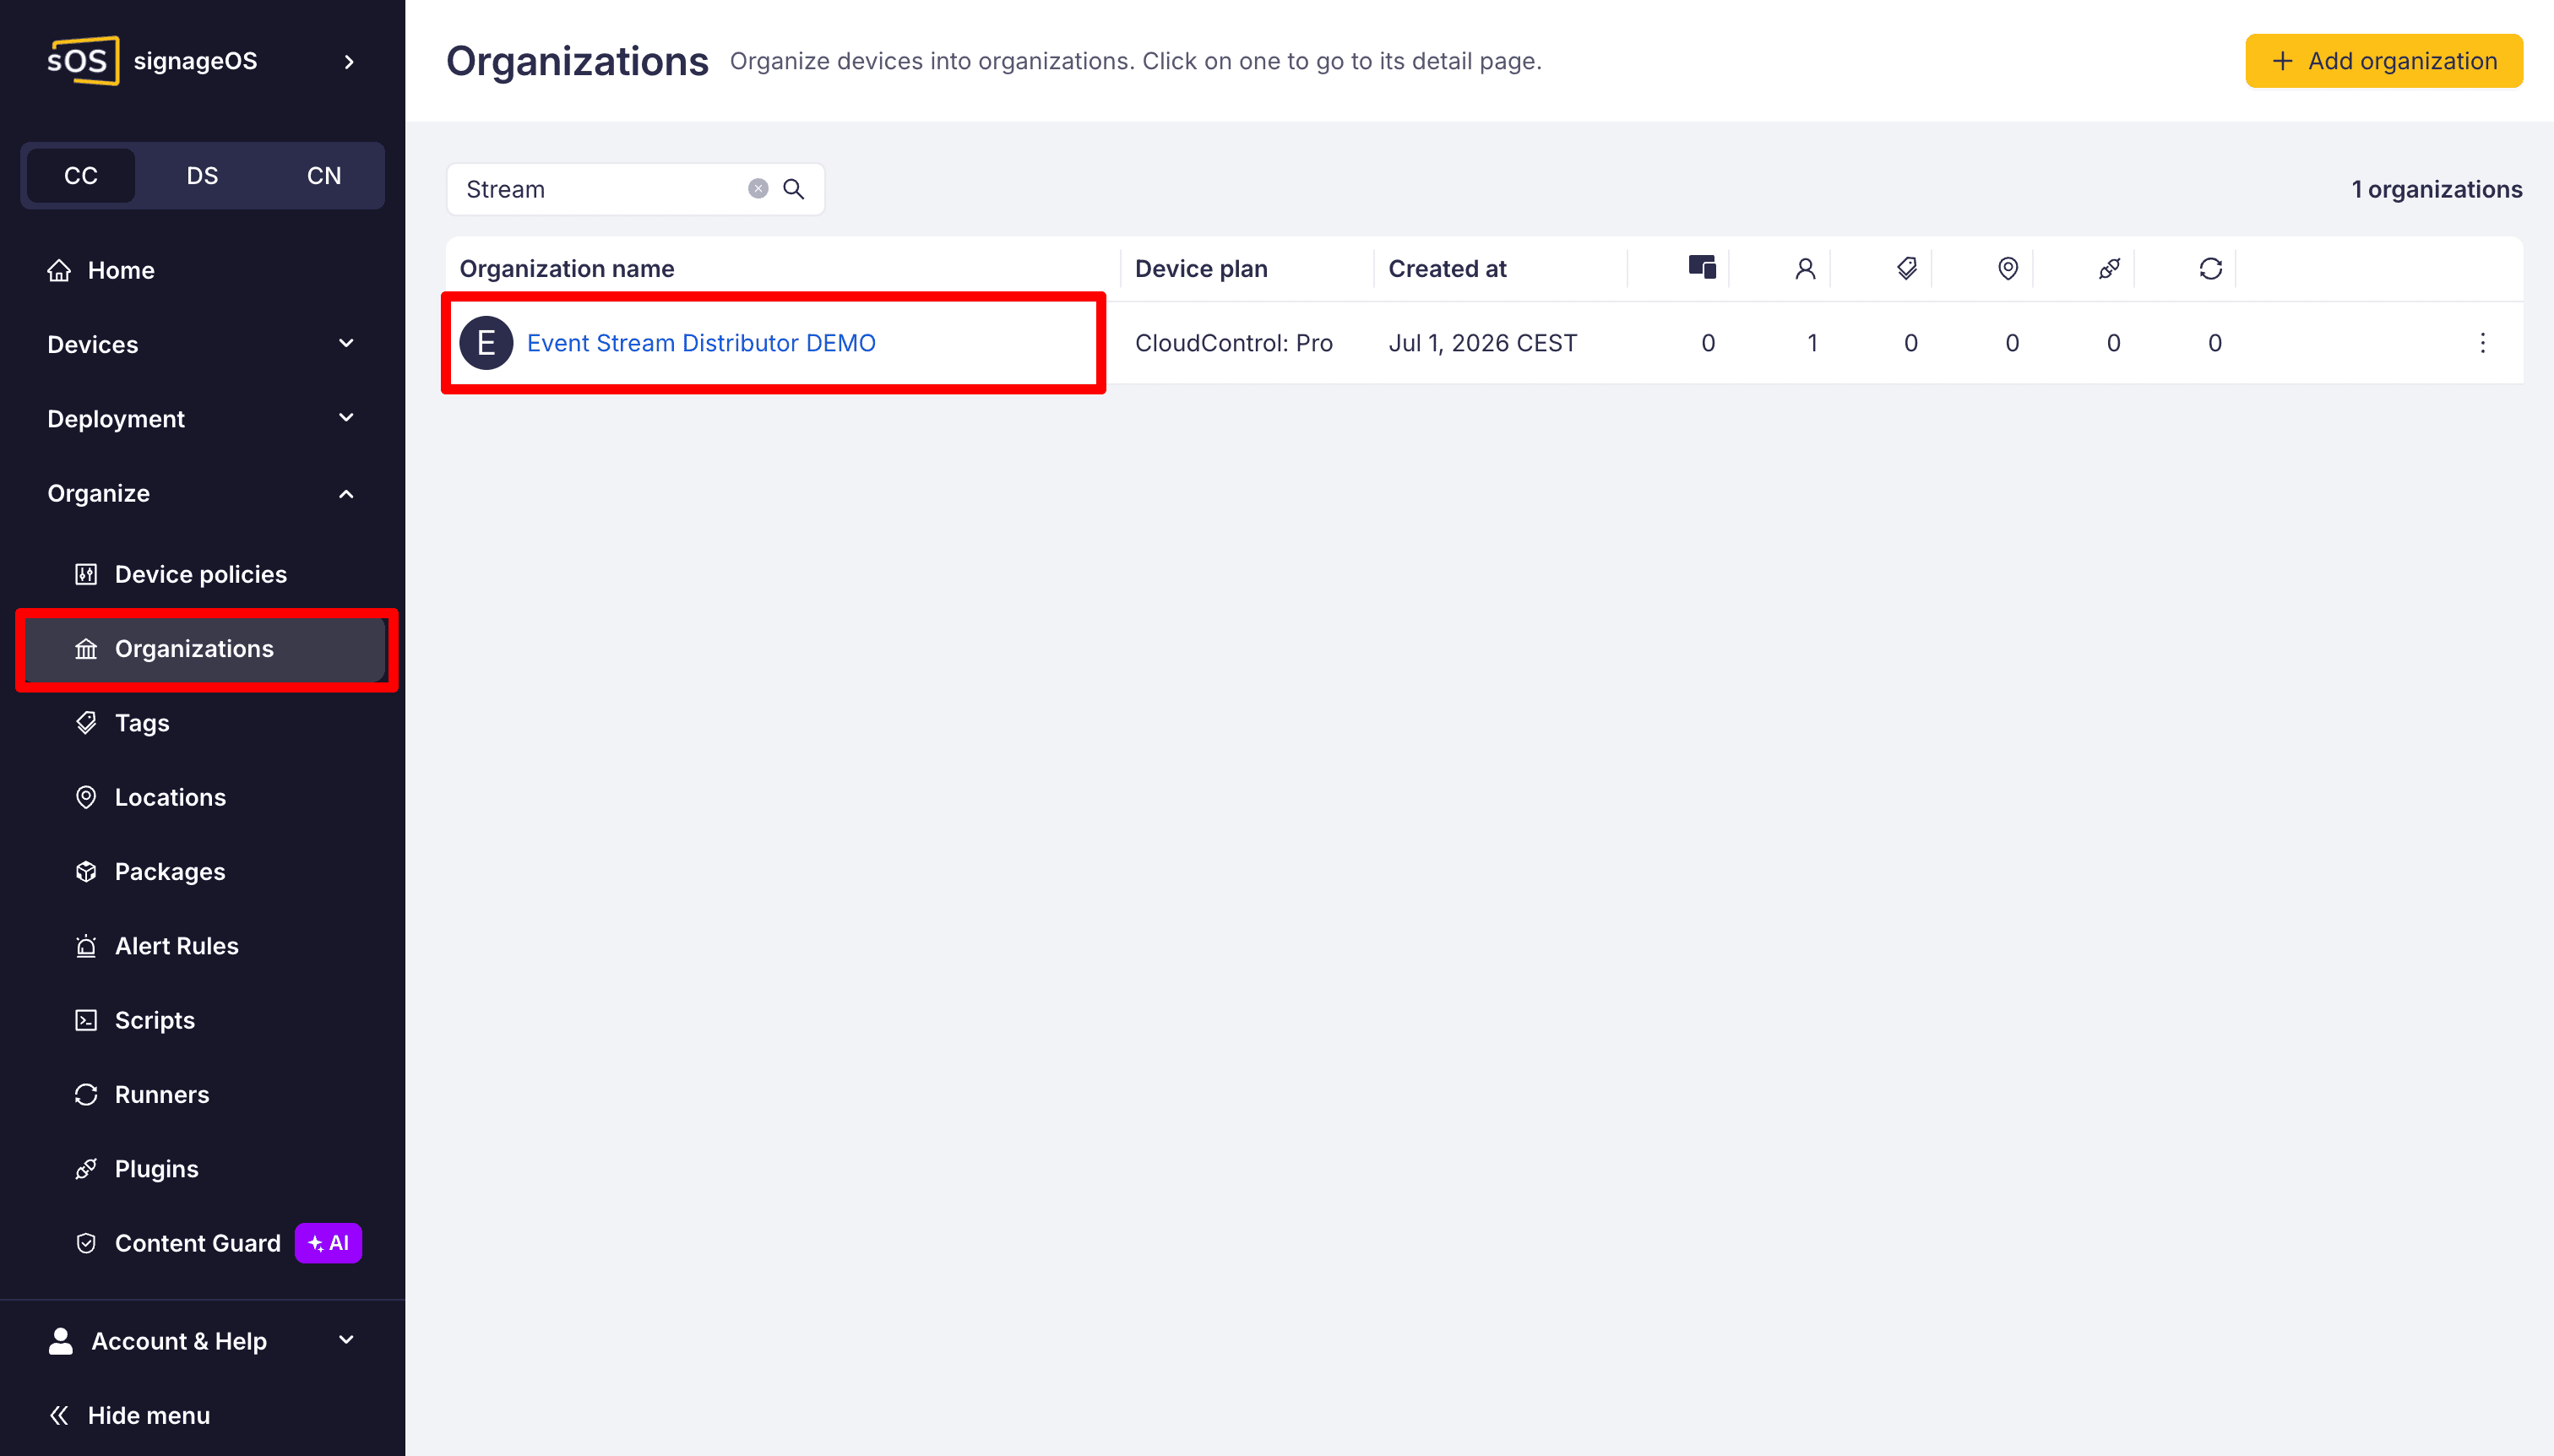
Task: Collapse the Organize menu section
Action: (202, 493)
